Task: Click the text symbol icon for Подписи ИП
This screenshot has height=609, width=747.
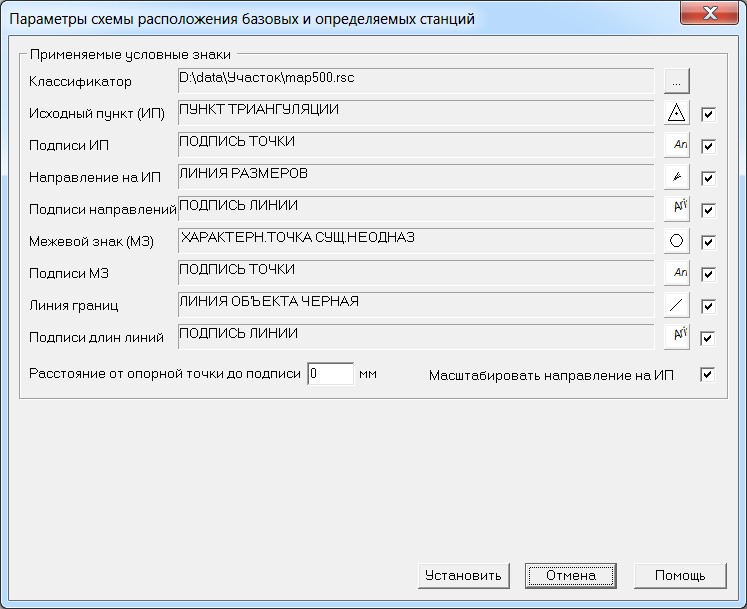Action: 677,146
